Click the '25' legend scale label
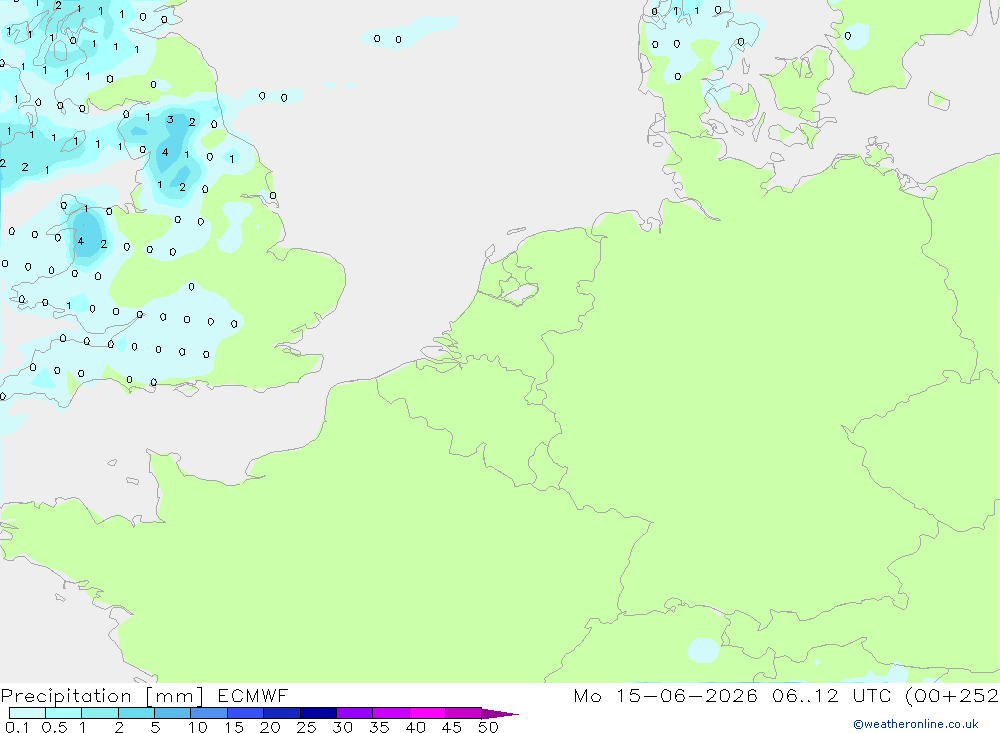The height and width of the screenshot is (733, 1000). (307, 727)
